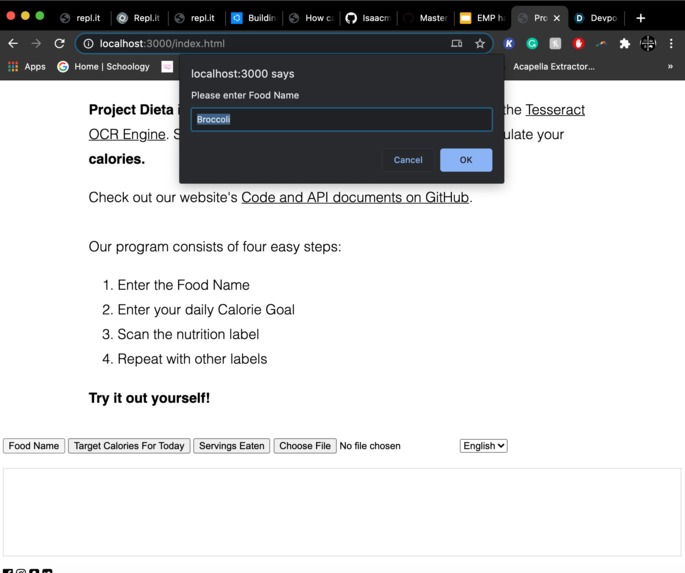Image resolution: width=685 pixels, height=573 pixels.
Task: Open the Apps grid bookmark
Action: pyautogui.click(x=27, y=66)
